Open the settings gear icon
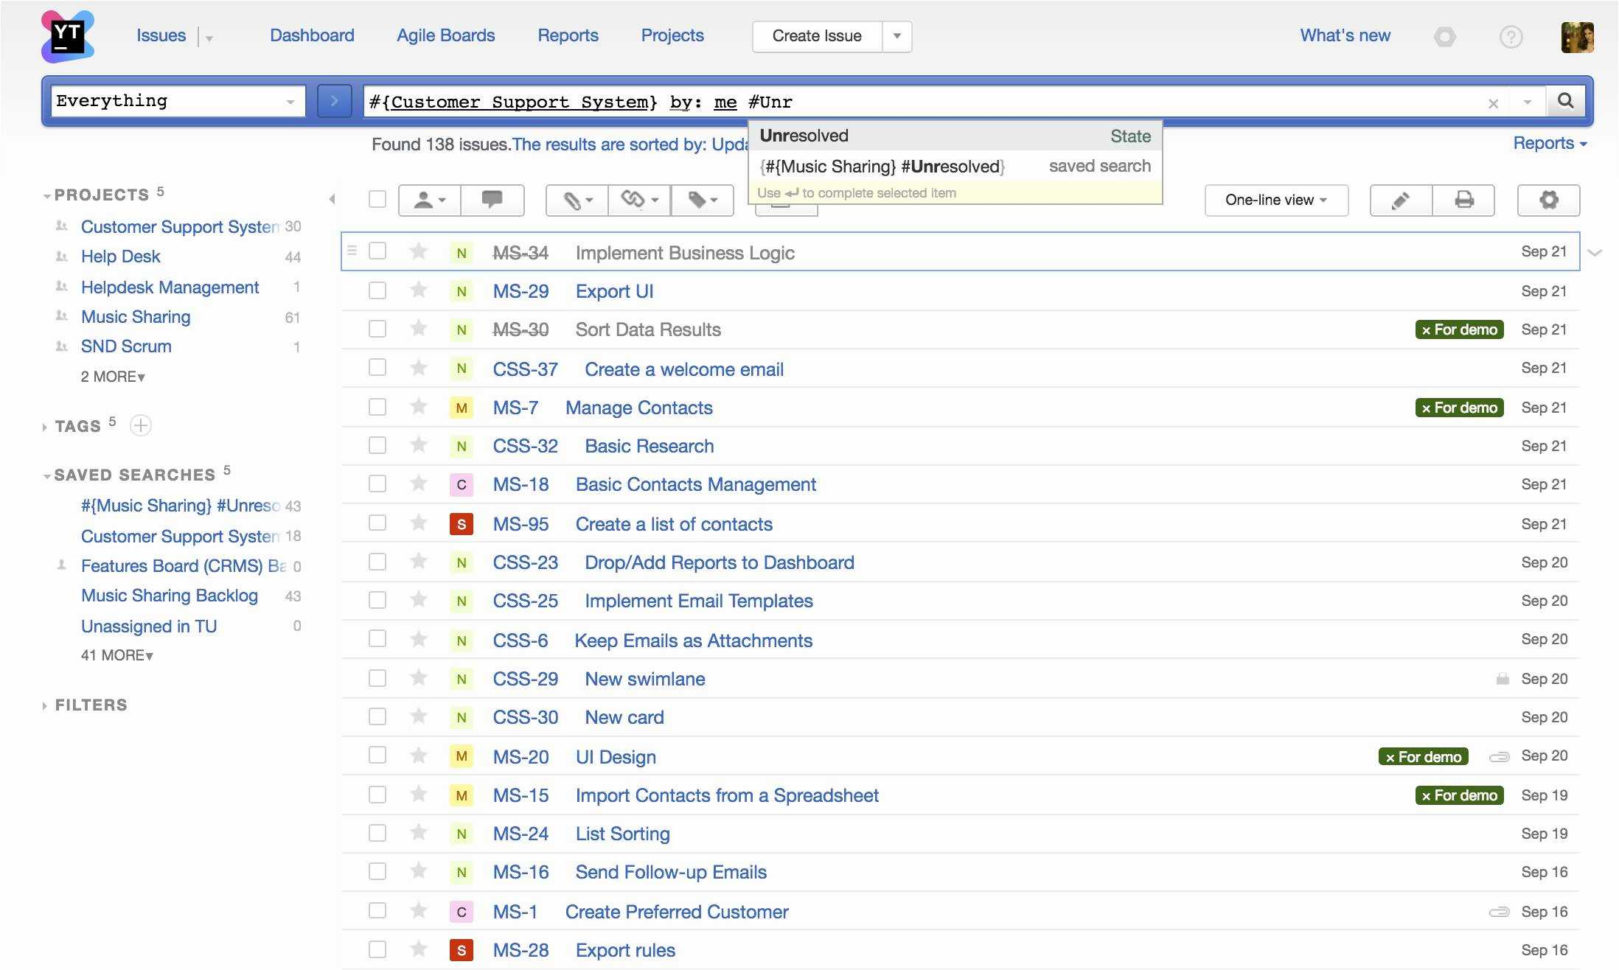The width and height of the screenshot is (1619, 970). click(x=1548, y=200)
